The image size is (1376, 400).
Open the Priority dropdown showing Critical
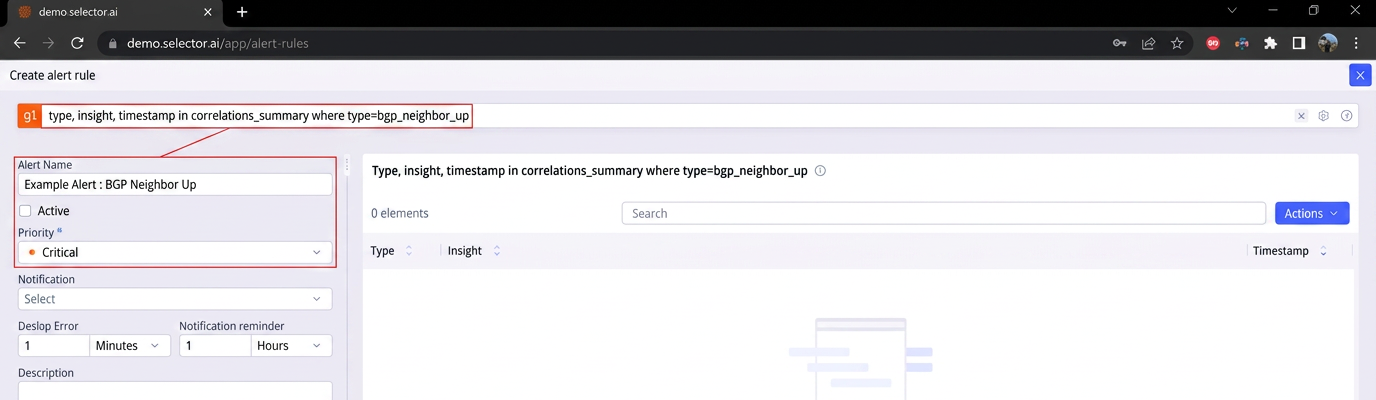(x=175, y=252)
